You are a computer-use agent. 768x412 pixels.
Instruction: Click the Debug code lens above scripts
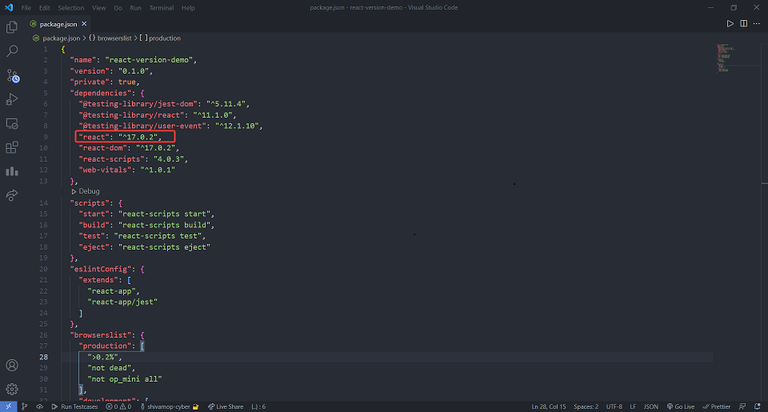coord(88,190)
